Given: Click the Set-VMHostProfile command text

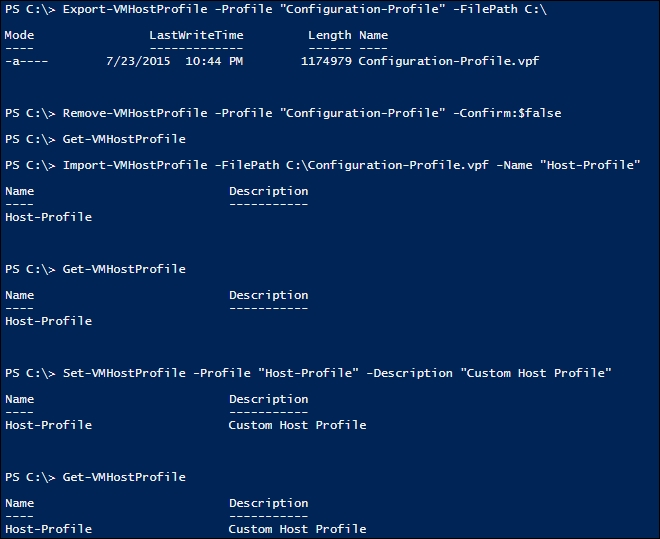Looking at the screenshot, I should pyautogui.click(x=124, y=373).
